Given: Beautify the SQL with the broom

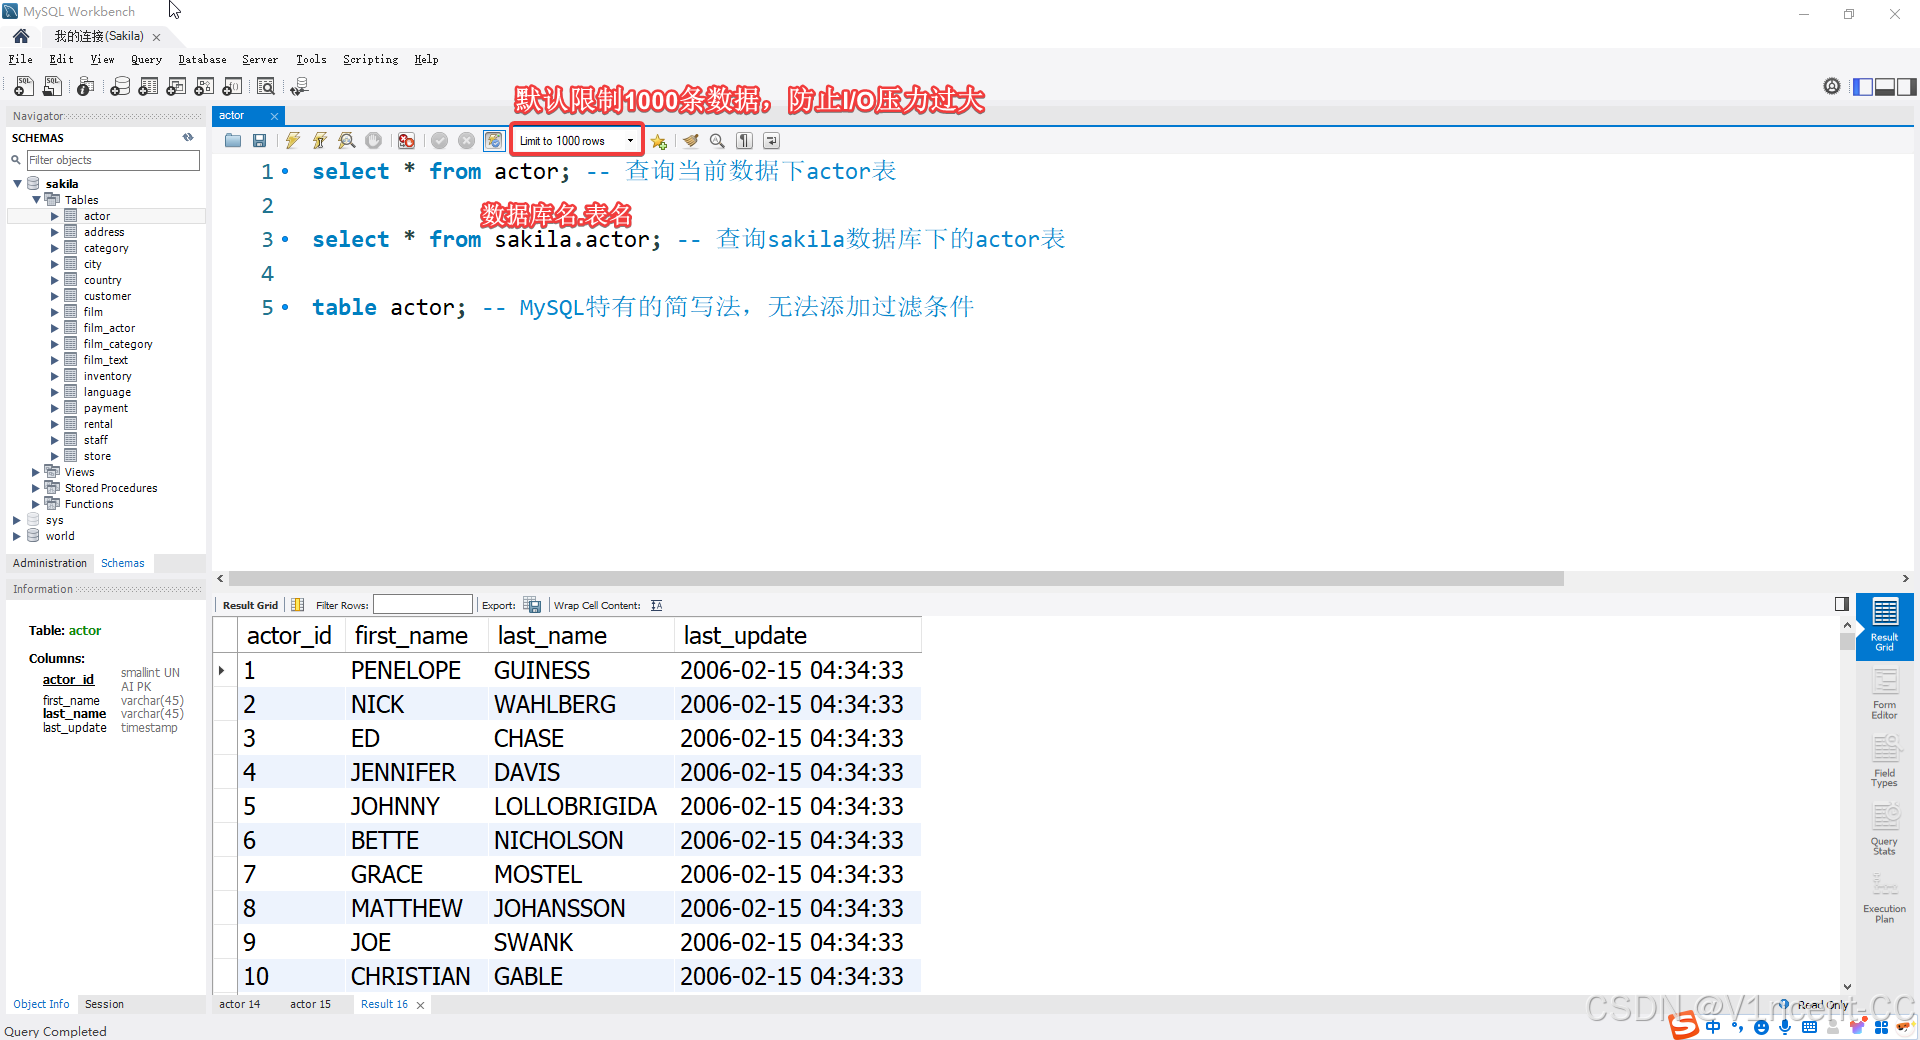Looking at the screenshot, I should [691, 141].
